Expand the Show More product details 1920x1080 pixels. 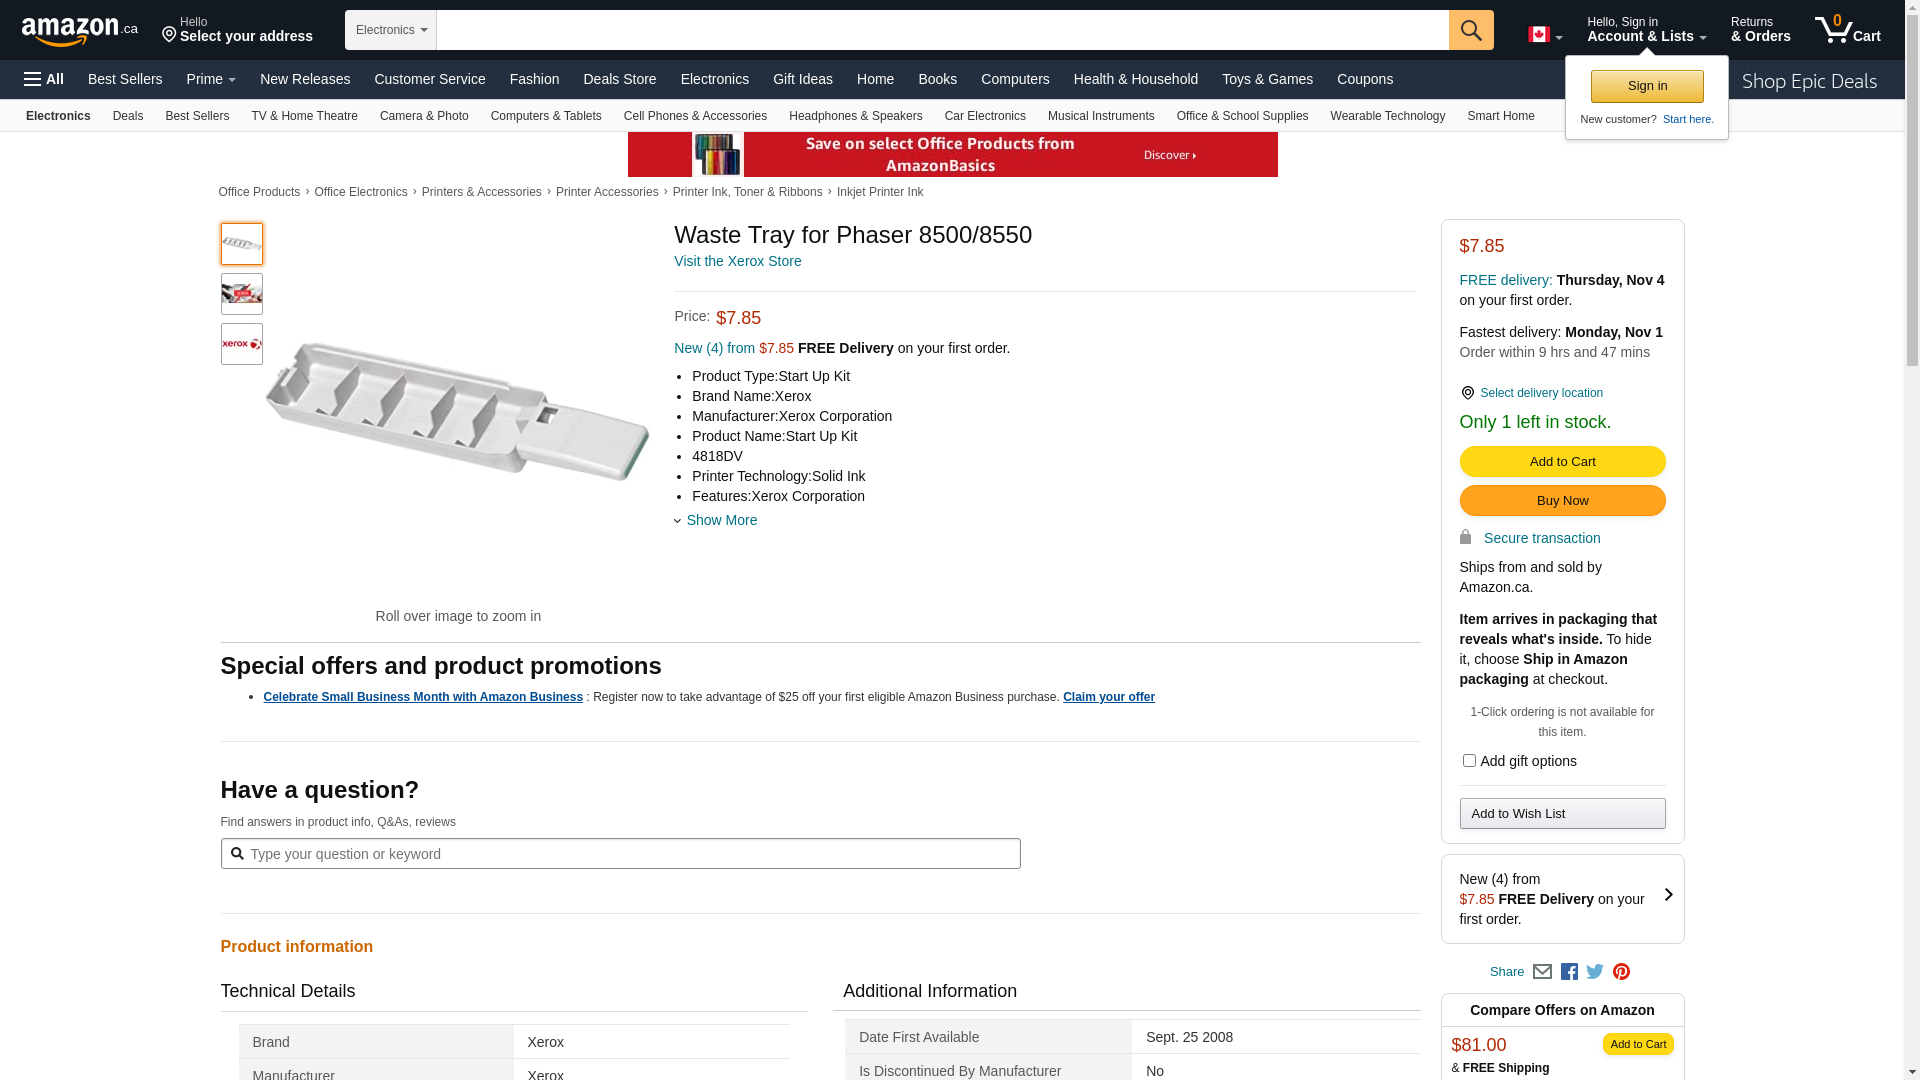[x=721, y=520]
